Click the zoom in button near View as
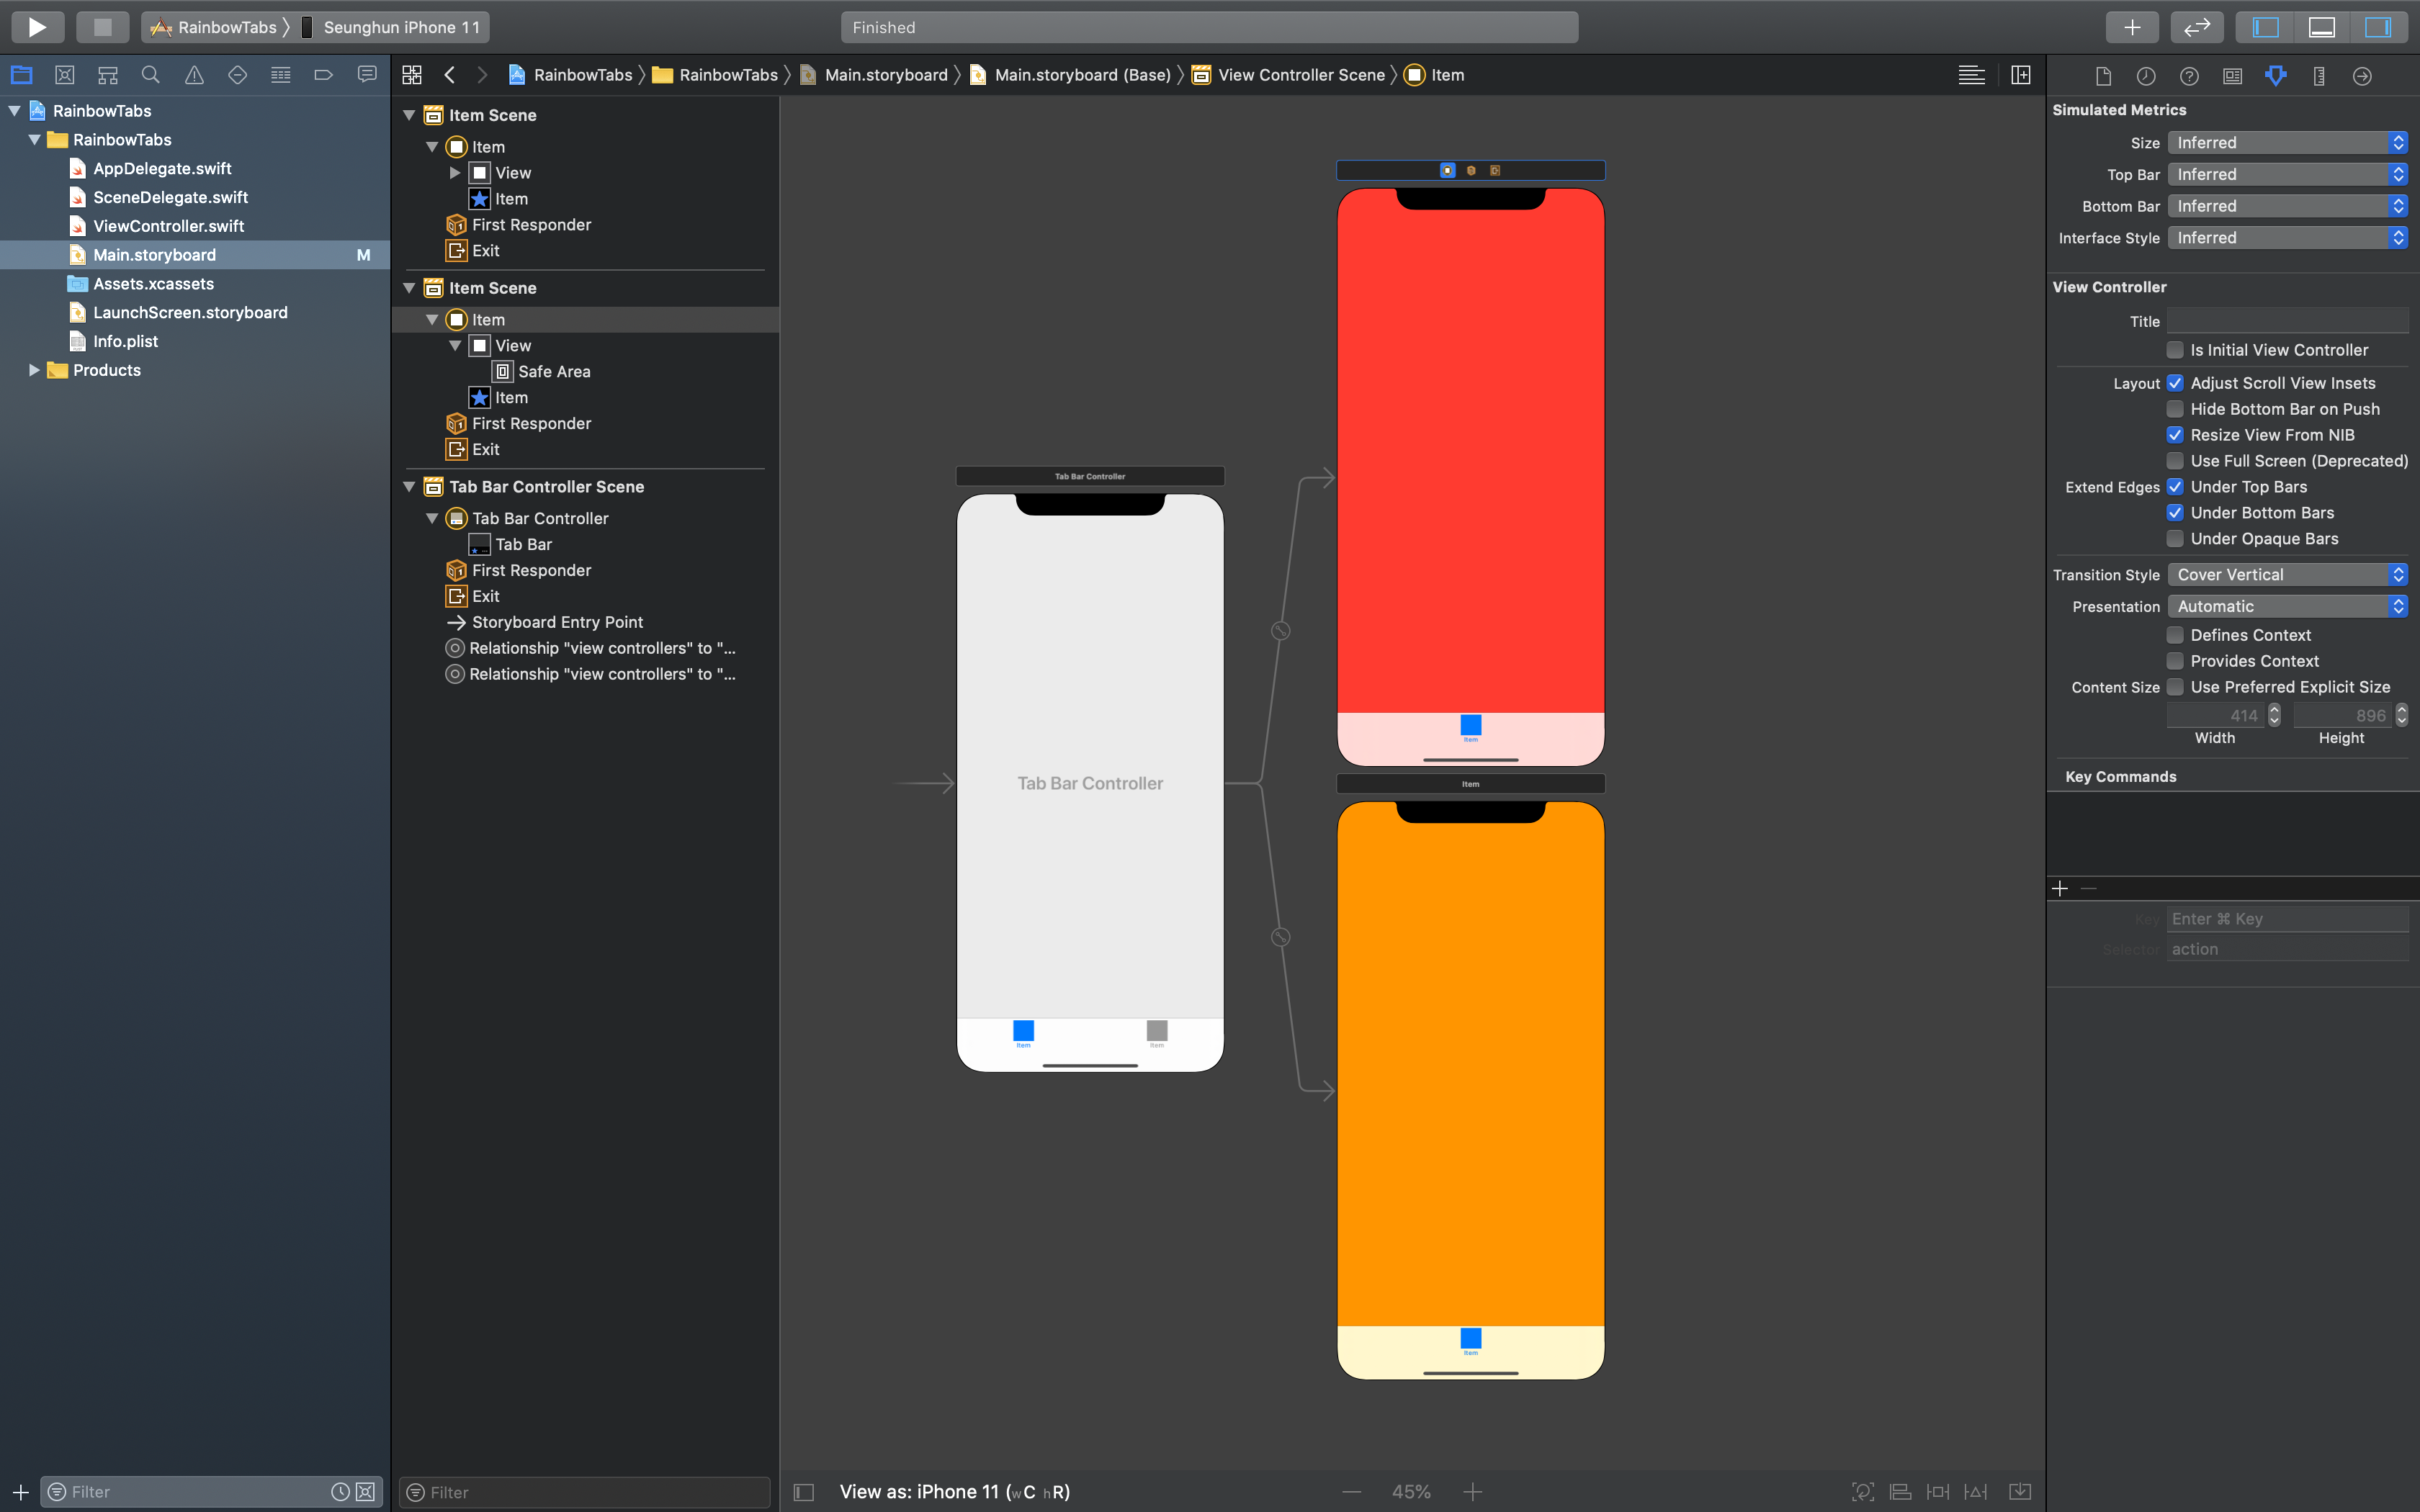The height and width of the screenshot is (1512, 2420). (x=1472, y=1491)
